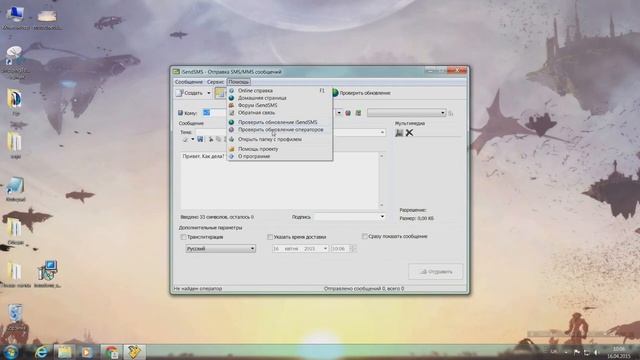The image size is (640, 360).
Task: Click Action Center flag in system tray
Action: click(577, 352)
